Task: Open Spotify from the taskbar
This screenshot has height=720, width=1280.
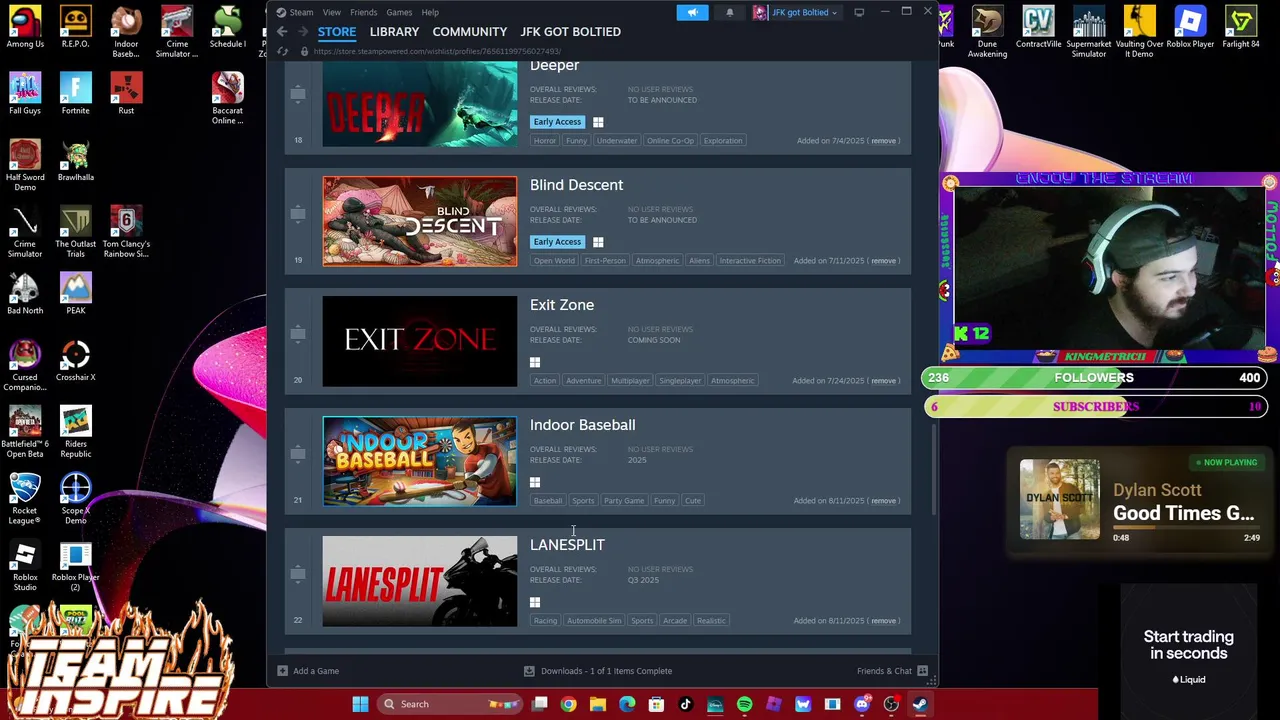Action: (x=744, y=704)
